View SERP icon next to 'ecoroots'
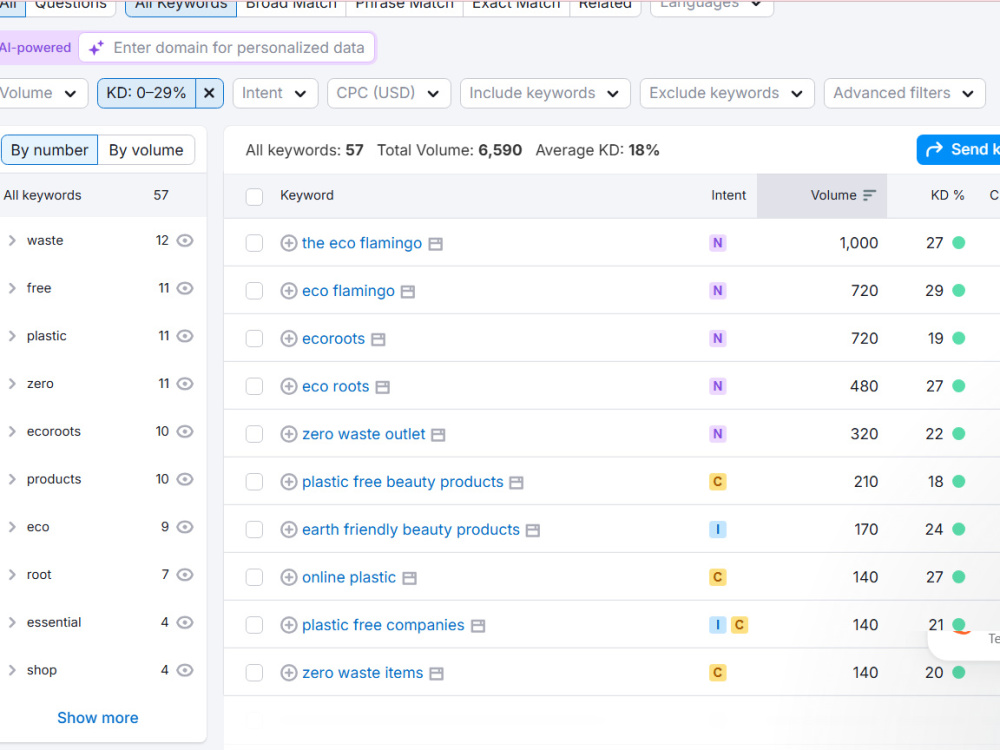Viewport: 1000px width, 750px height. pos(378,340)
